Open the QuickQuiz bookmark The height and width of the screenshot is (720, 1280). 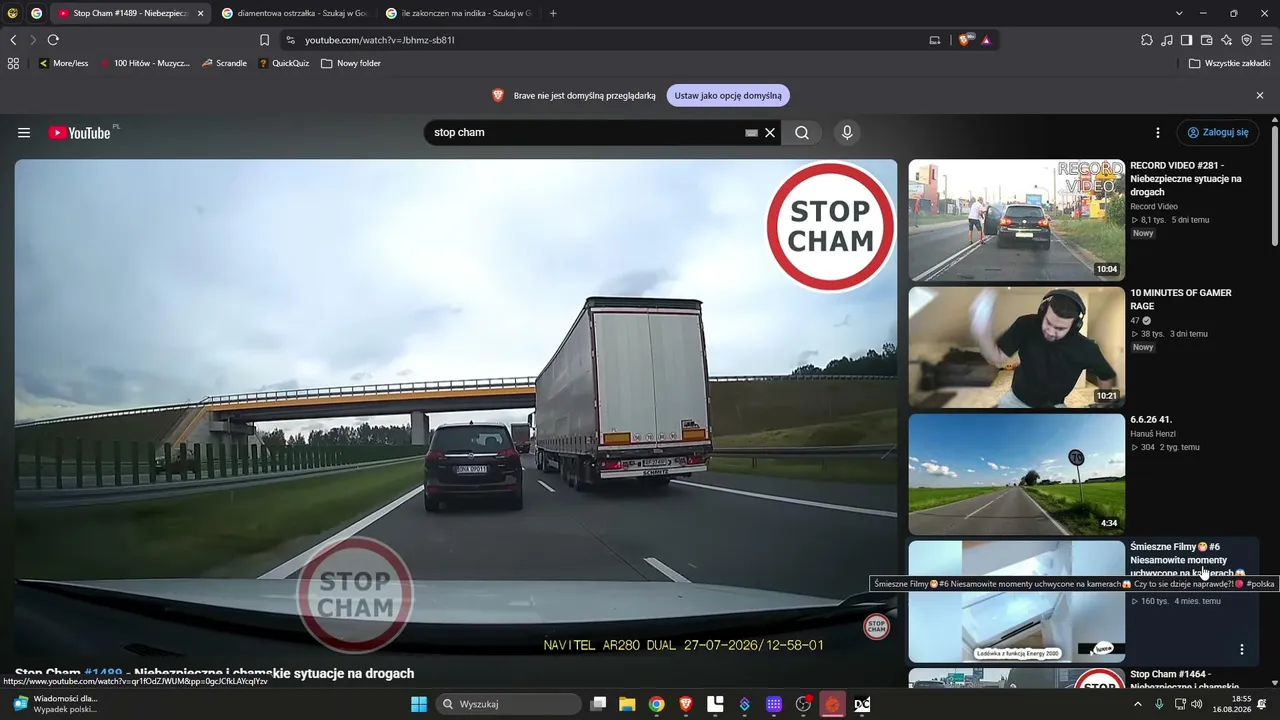click(284, 63)
